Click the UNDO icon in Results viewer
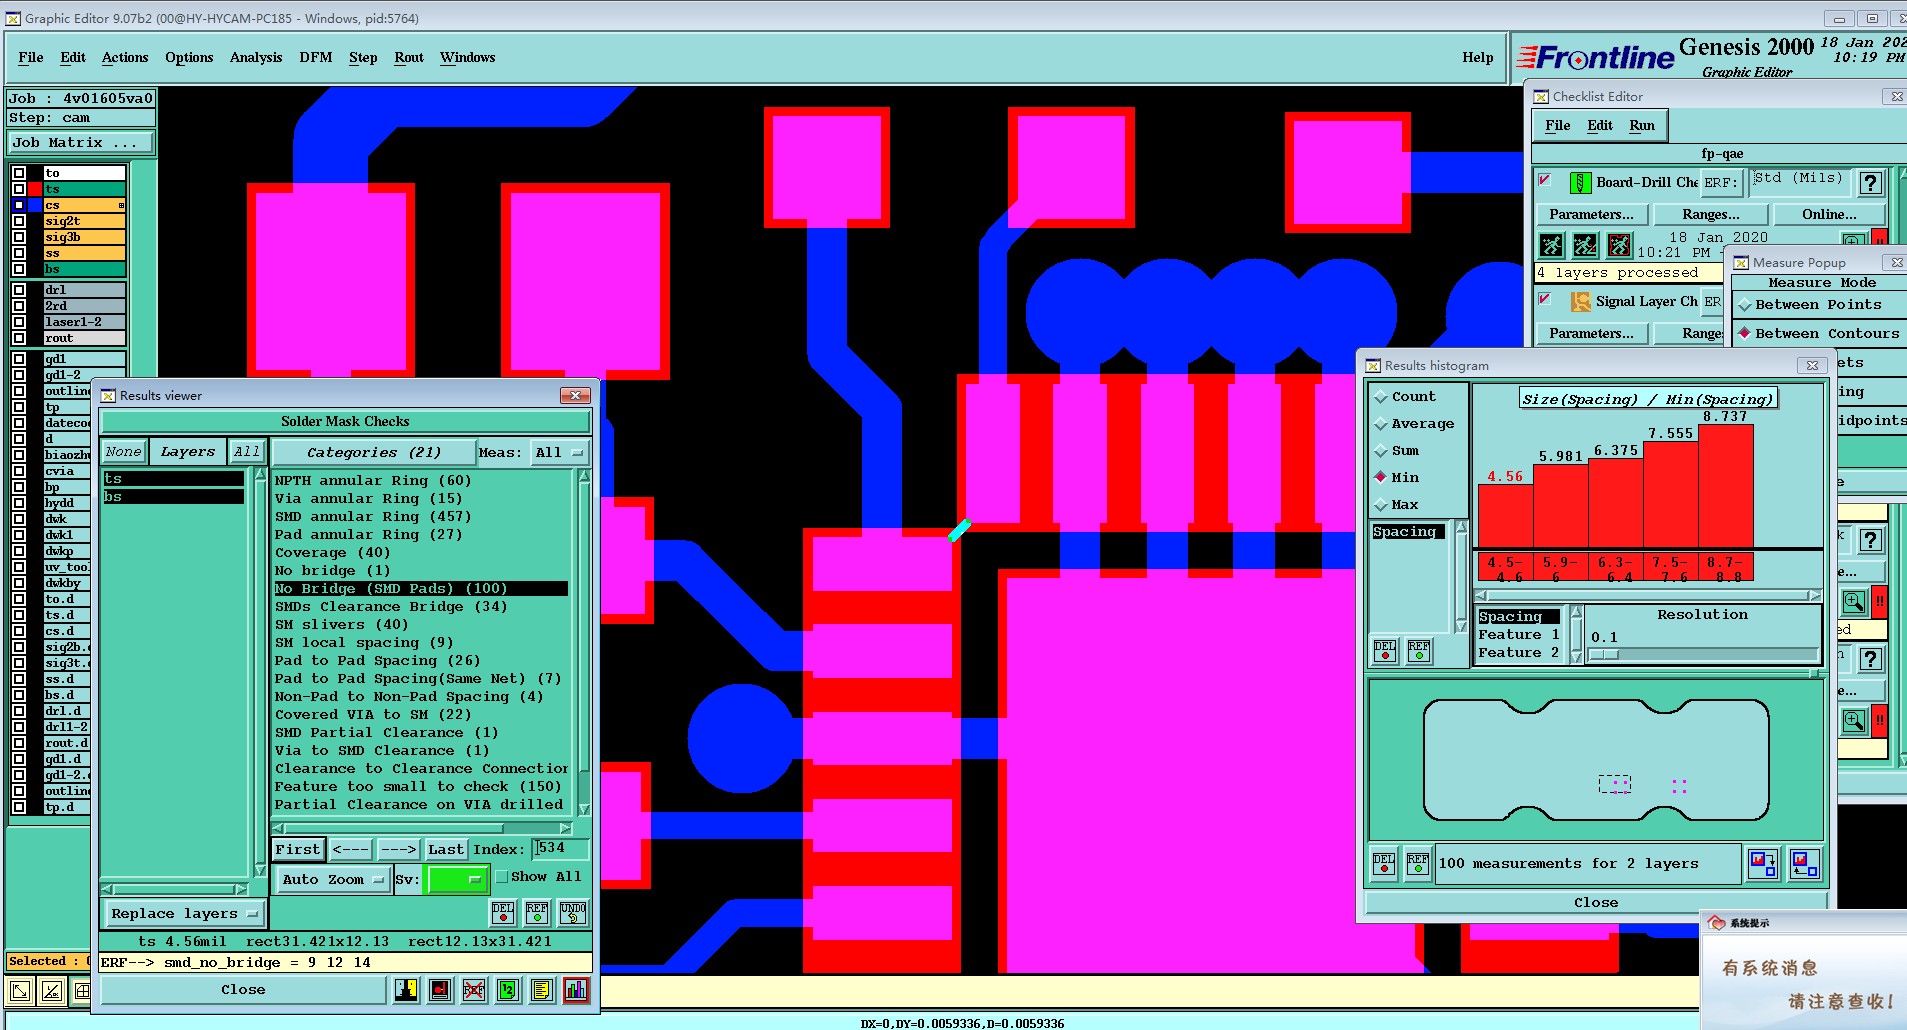 pos(572,912)
